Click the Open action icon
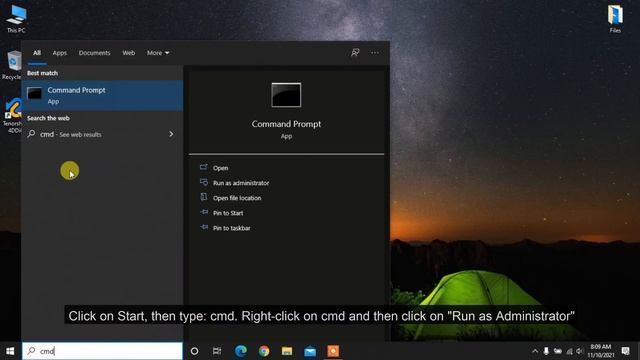This screenshot has height=360, width=640. (204, 167)
